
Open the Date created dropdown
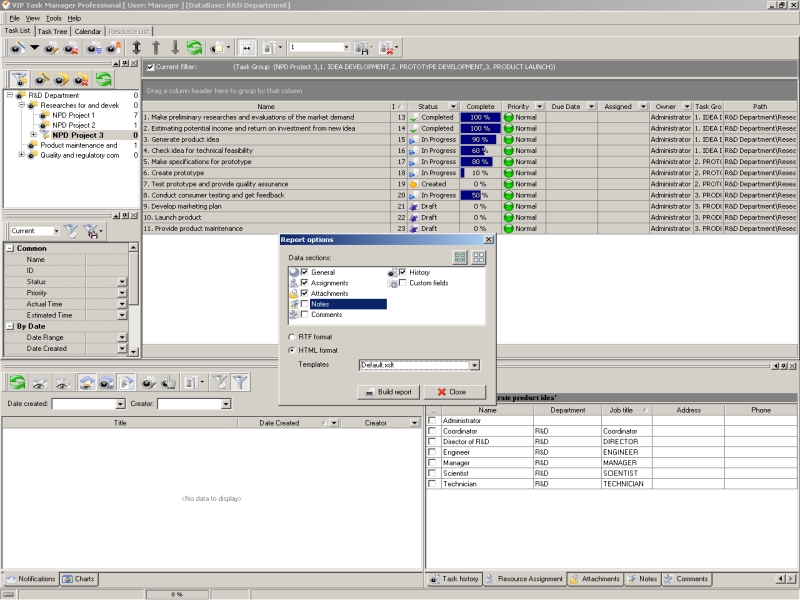point(120,404)
